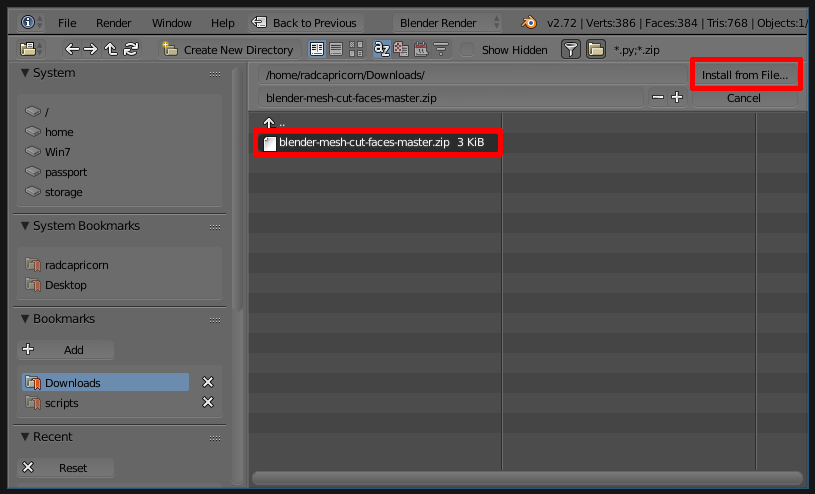The image size is (815, 494).
Task: Remove scripts bookmark with X
Action: point(208,402)
